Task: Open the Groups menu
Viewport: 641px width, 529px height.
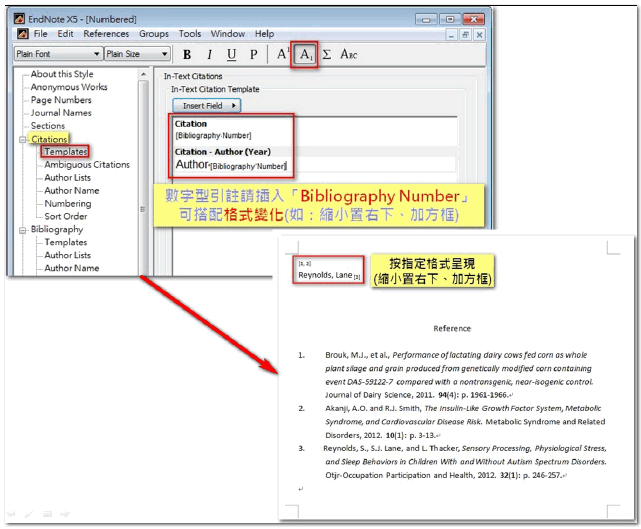Action: (154, 34)
